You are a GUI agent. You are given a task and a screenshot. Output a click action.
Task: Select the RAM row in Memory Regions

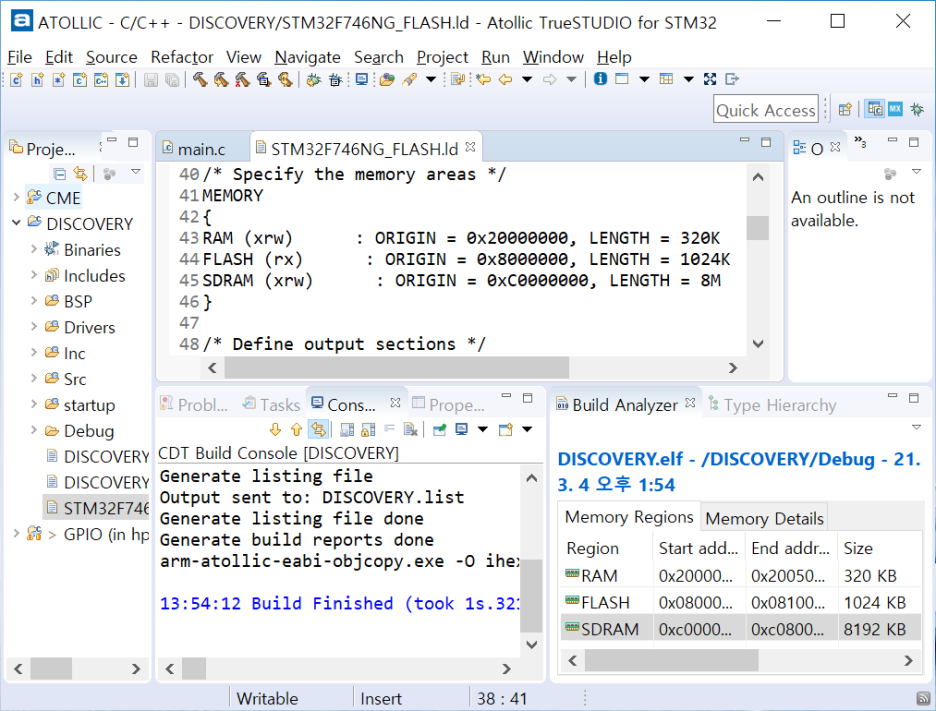(741, 575)
